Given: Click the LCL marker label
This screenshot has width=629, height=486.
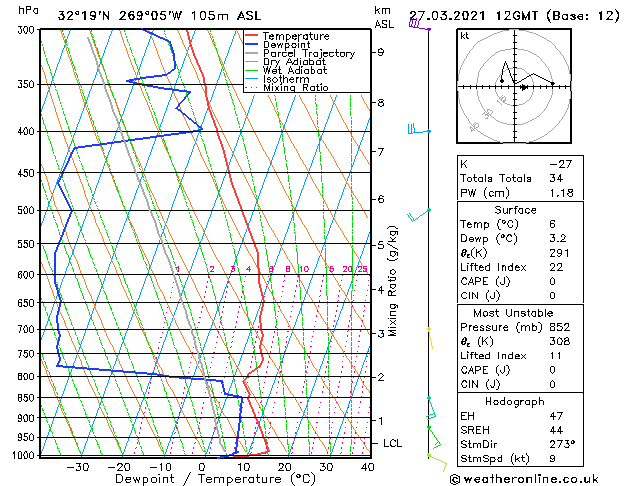Looking at the screenshot, I should click(392, 443).
